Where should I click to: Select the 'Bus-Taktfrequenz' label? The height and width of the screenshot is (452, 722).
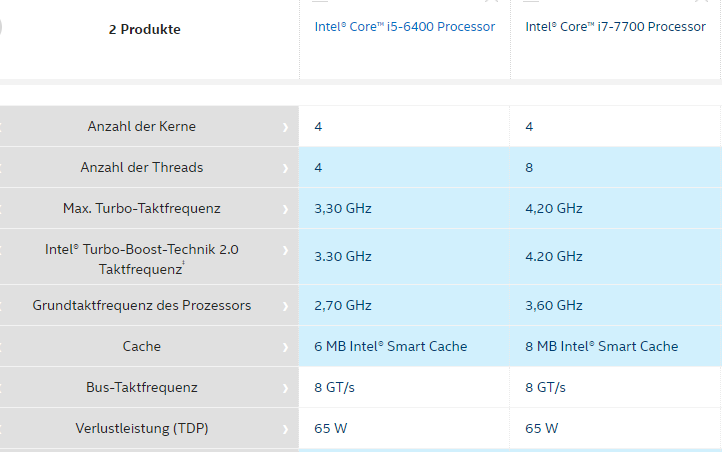[142, 387]
